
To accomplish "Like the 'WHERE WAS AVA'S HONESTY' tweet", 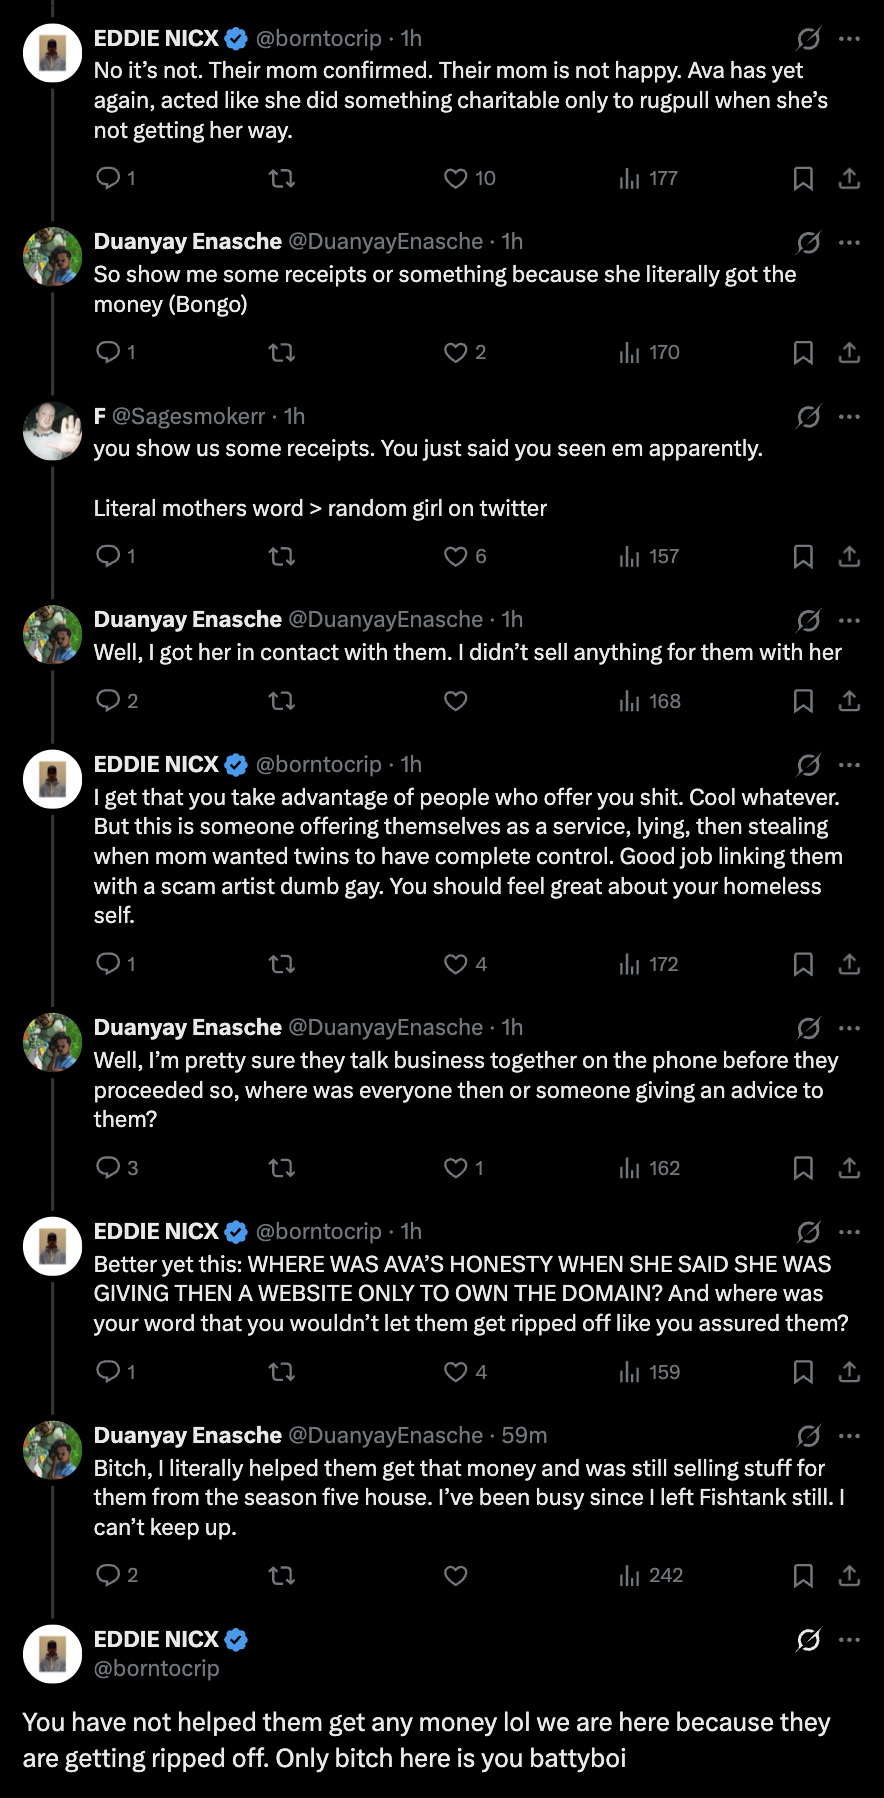I will (x=456, y=1372).
